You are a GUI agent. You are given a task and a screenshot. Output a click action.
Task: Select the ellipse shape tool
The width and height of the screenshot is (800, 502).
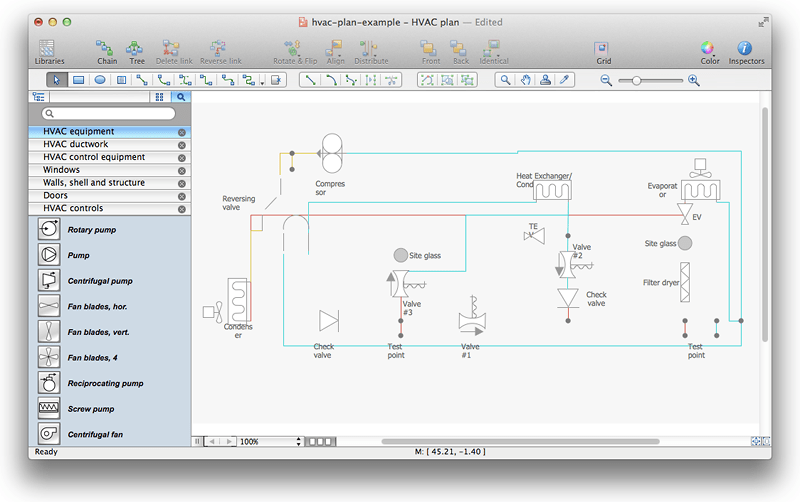[x=100, y=80]
